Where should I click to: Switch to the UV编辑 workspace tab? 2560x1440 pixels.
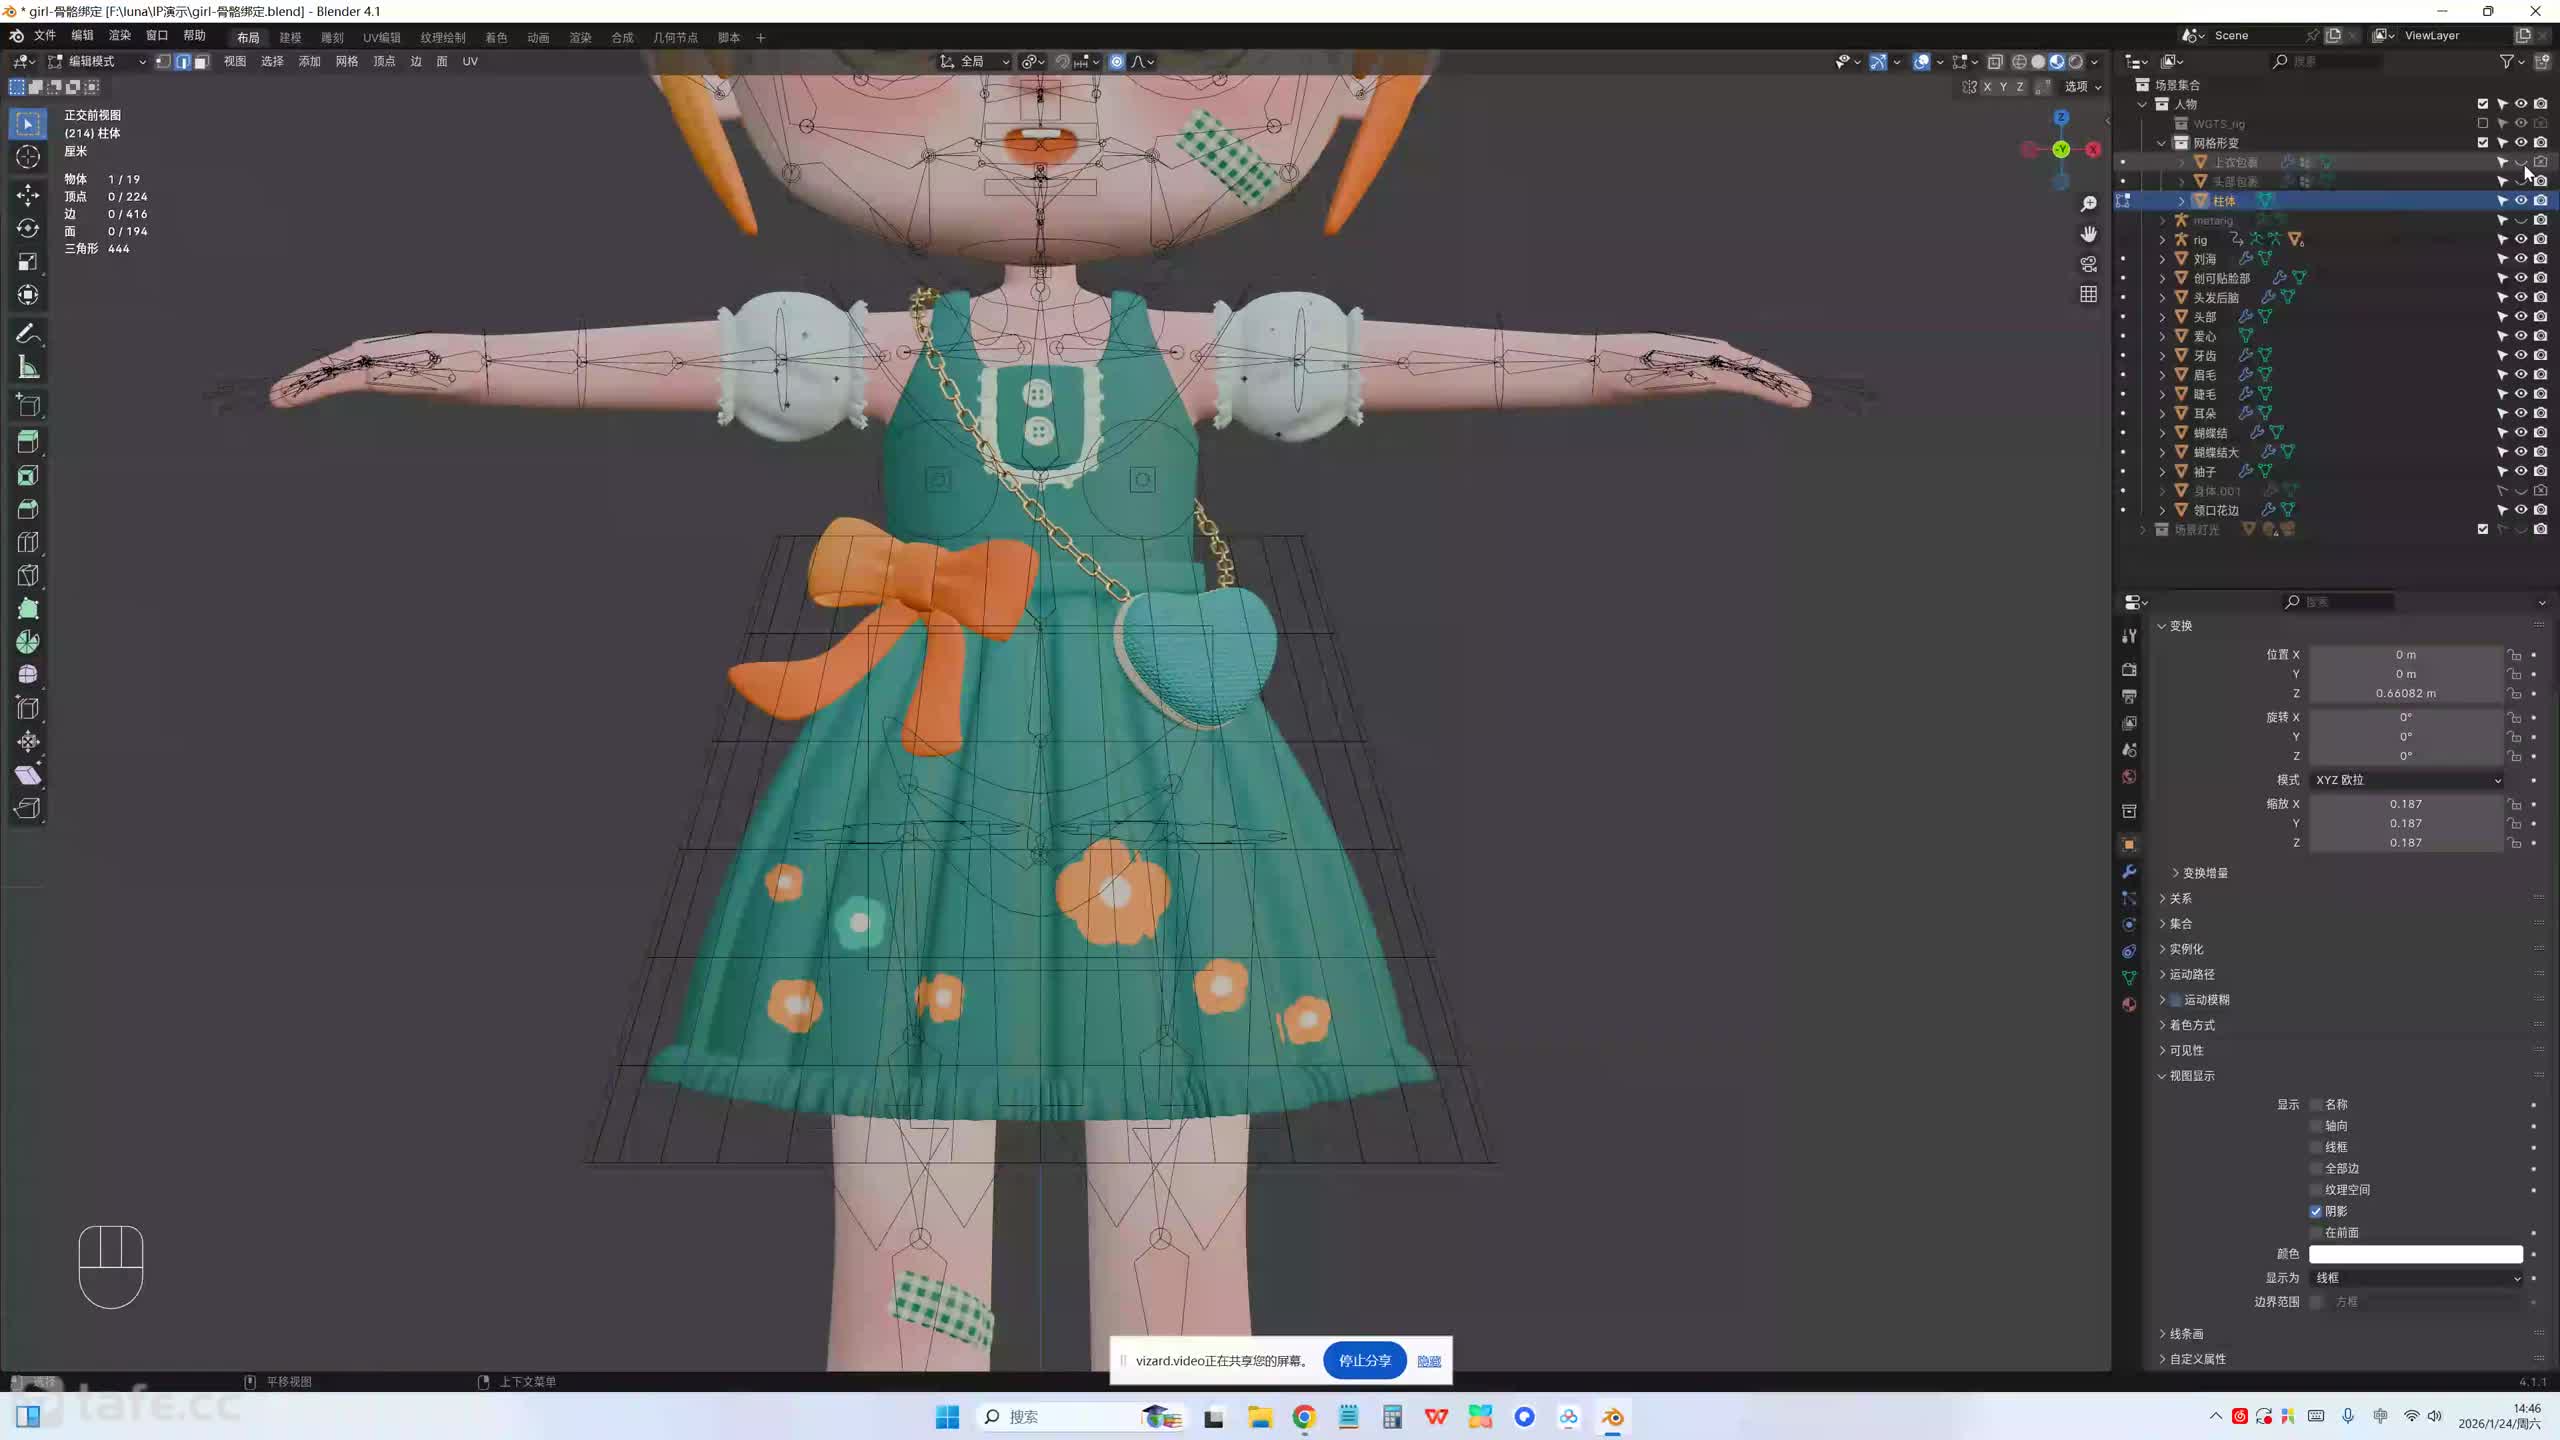tap(381, 37)
